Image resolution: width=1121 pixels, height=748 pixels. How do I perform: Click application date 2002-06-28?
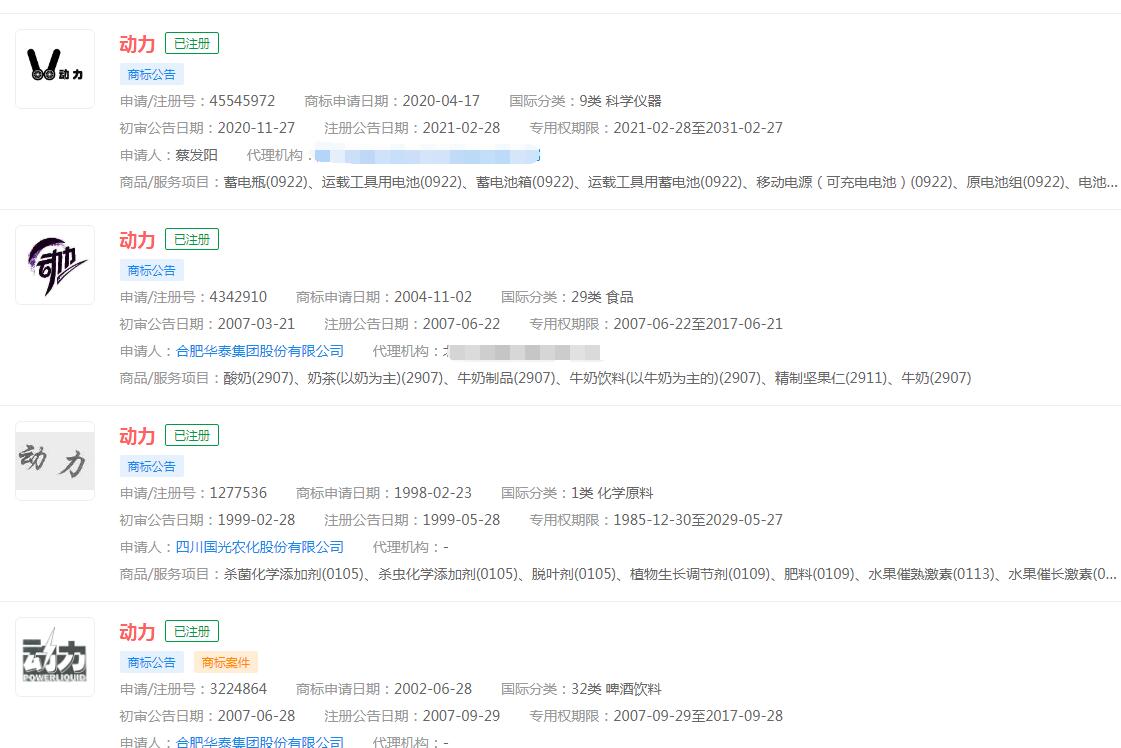433,689
